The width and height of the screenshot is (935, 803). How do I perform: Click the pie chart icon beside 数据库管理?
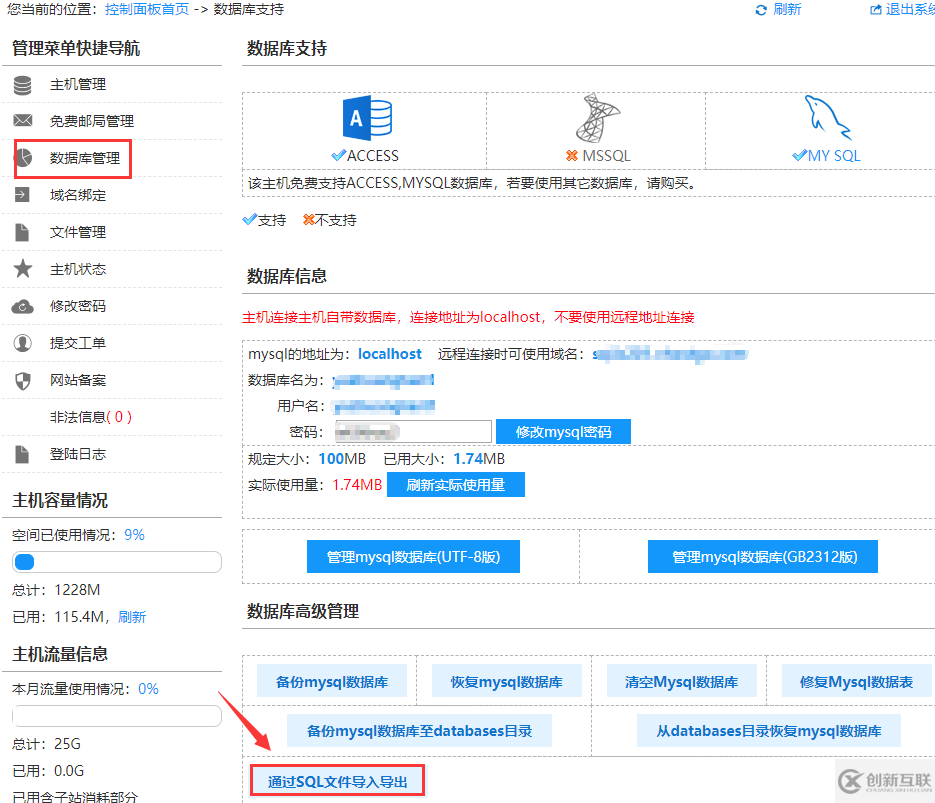23,158
